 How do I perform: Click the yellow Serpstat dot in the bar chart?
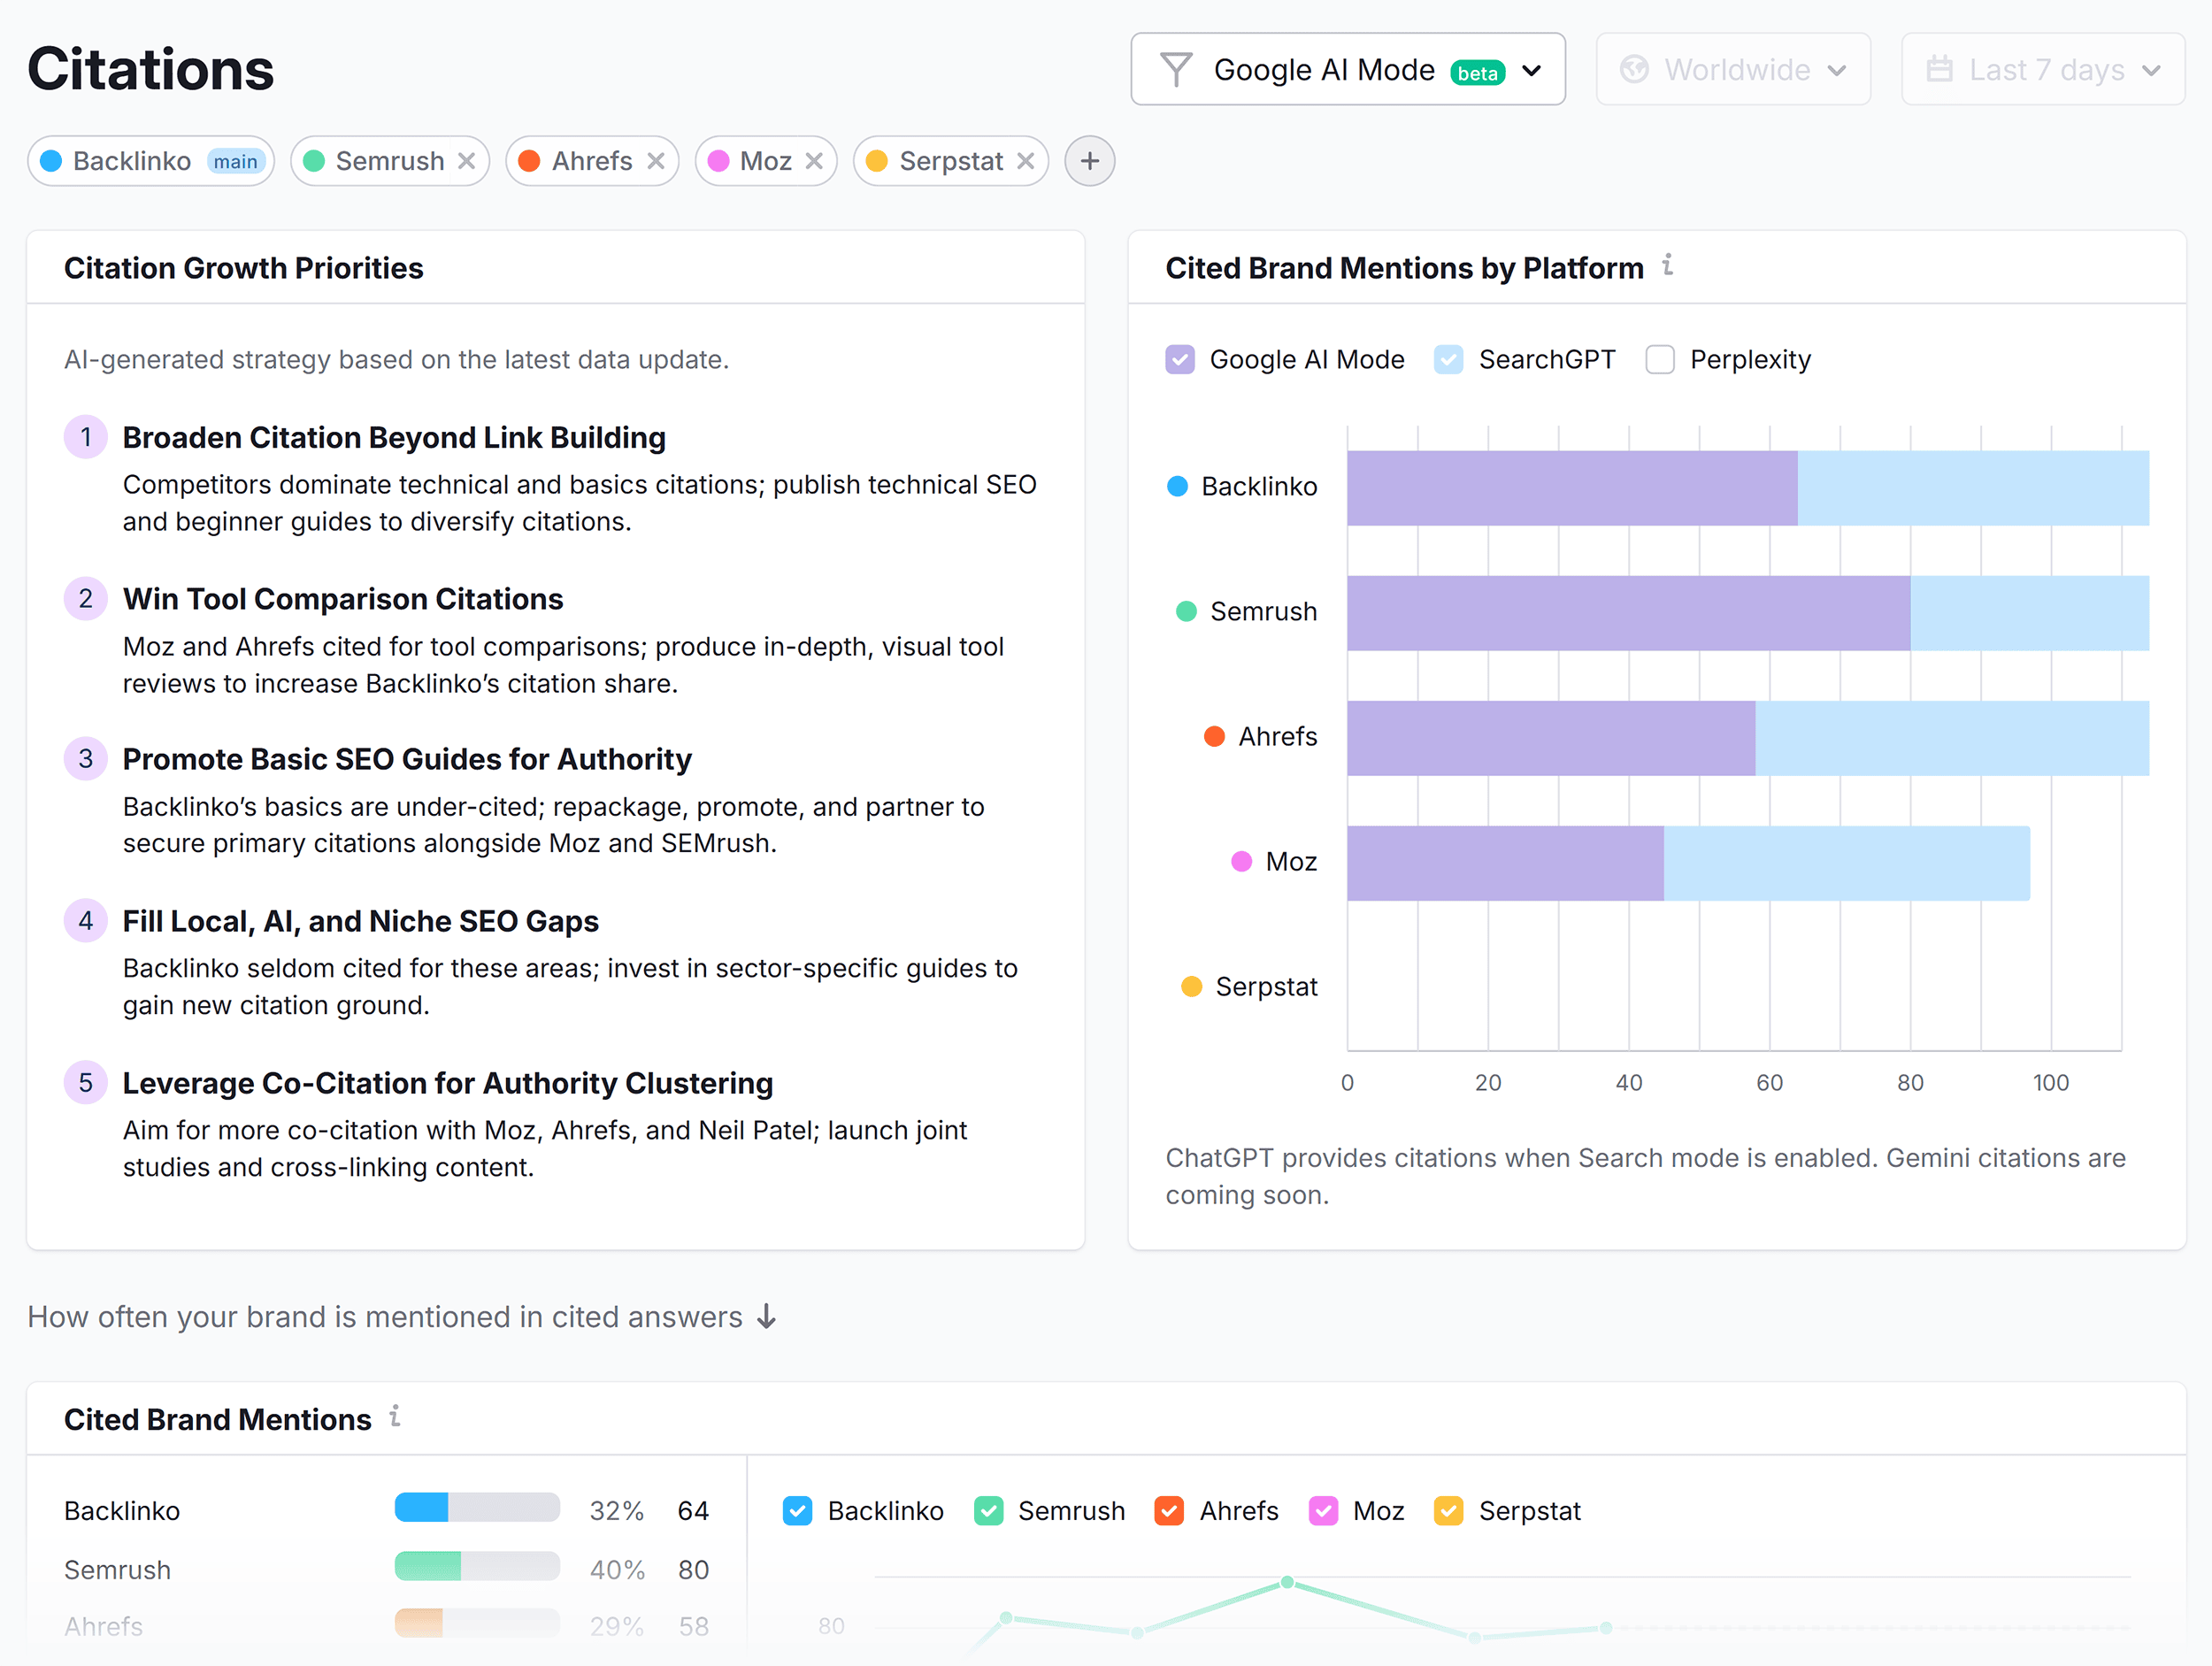(x=1191, y=986)
